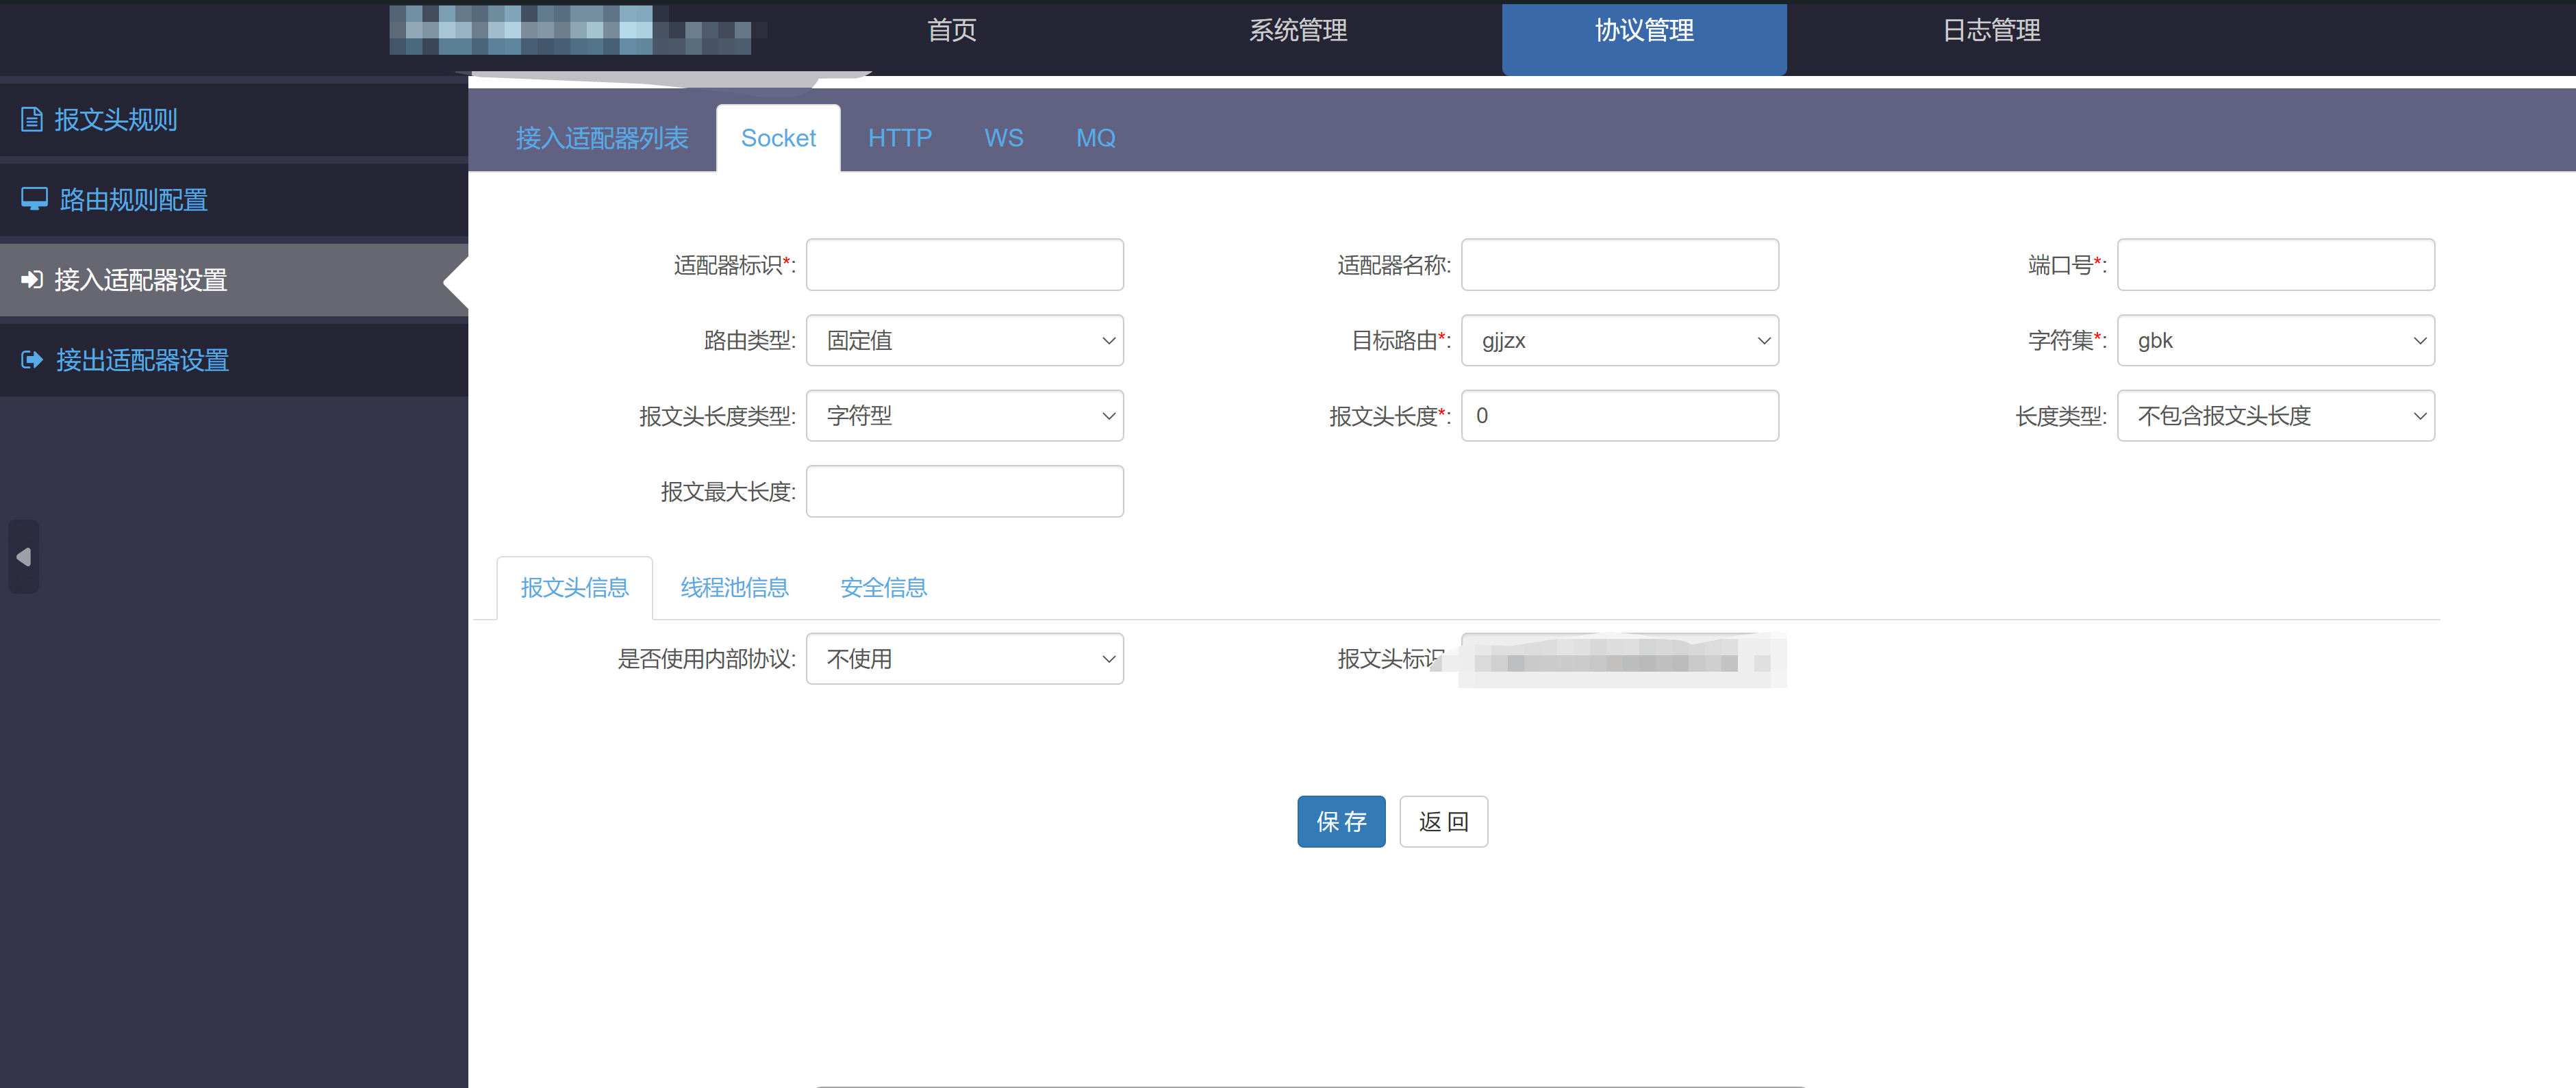The image size is (2576, 1088).
Task: Open the 路由规则配置 sidebar menu
Action: [x=234, y=200]
